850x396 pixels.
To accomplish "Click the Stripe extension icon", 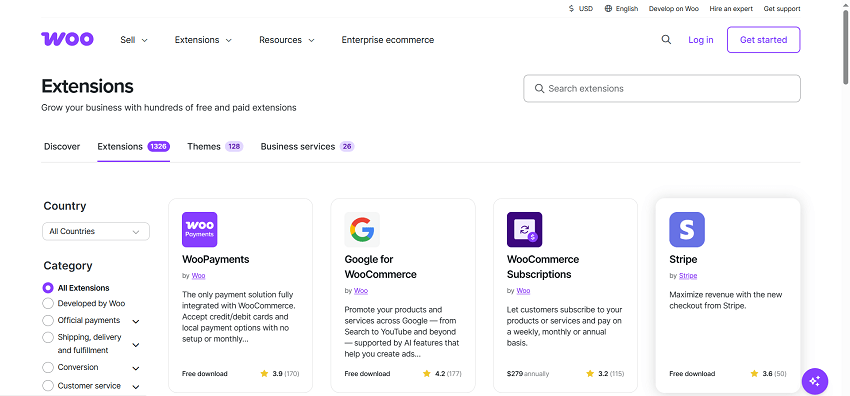I will pos(687,230).
